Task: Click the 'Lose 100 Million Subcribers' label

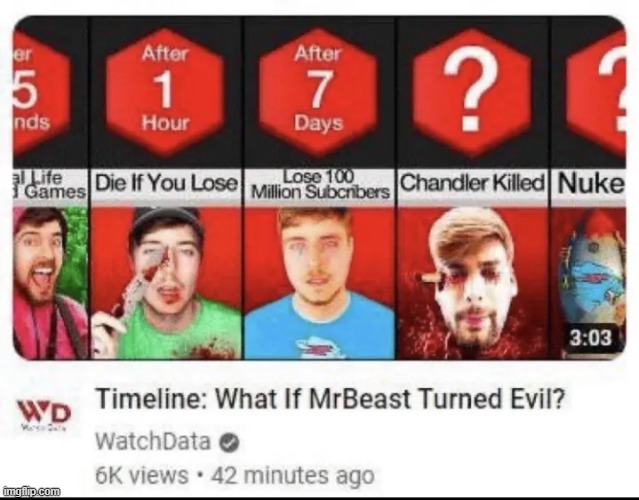Action: point(319,184)
